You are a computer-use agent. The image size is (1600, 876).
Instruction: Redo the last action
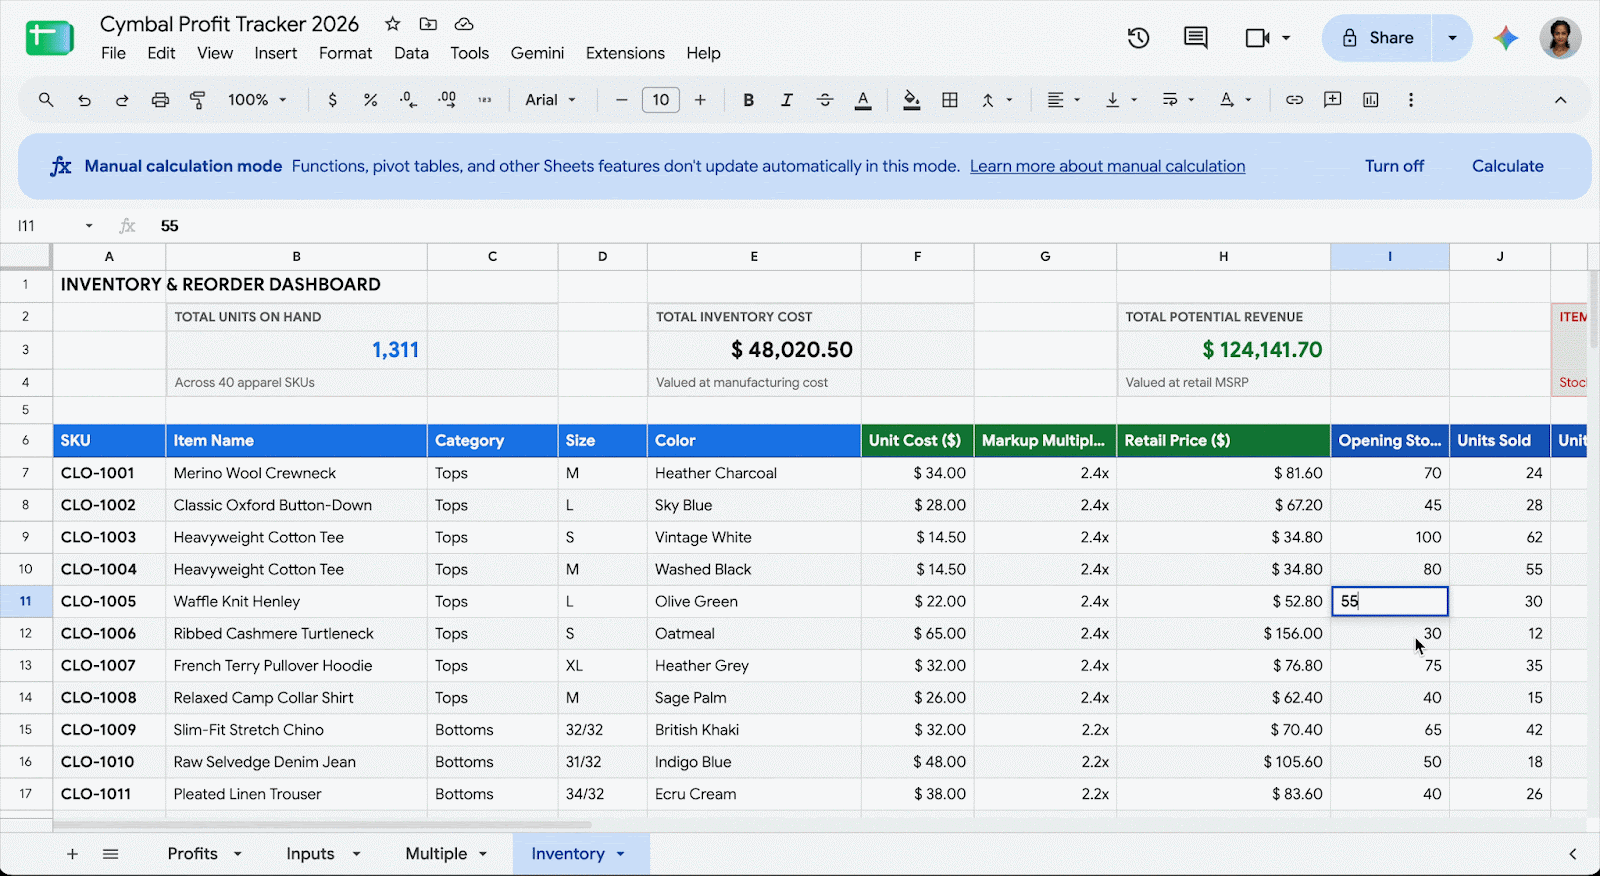(x=122, y=100)
